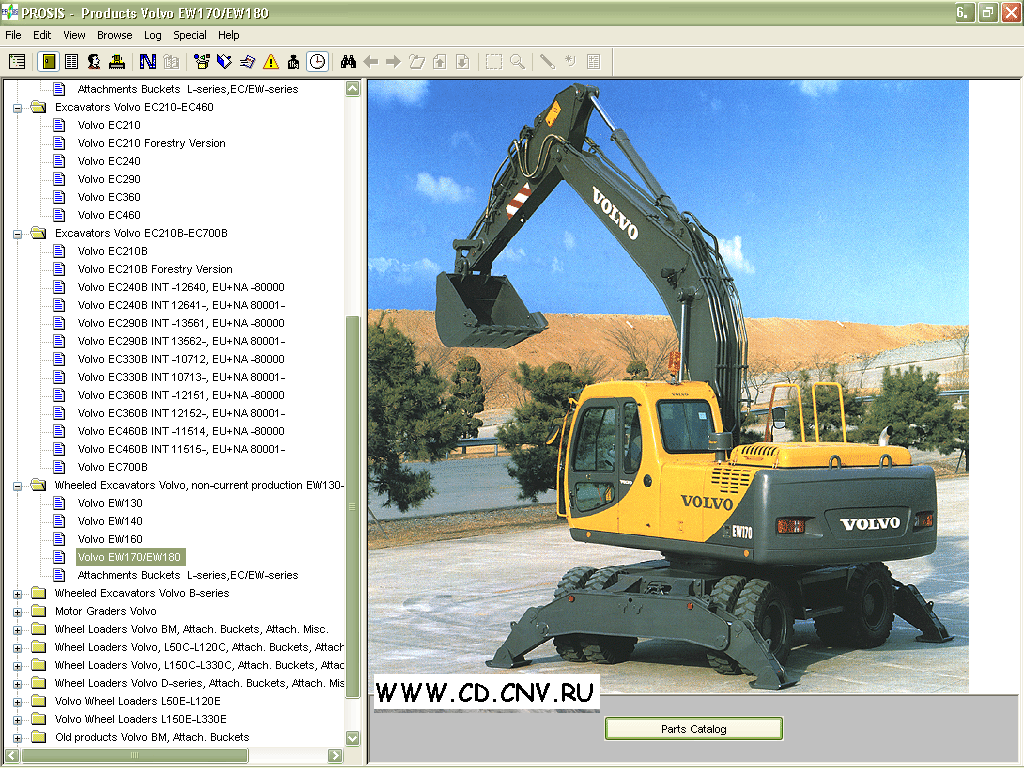Screen dimensions: 1024x768
Task: Expand Wheel Loaders Volvo D-series folder
Action: point(18,684)
